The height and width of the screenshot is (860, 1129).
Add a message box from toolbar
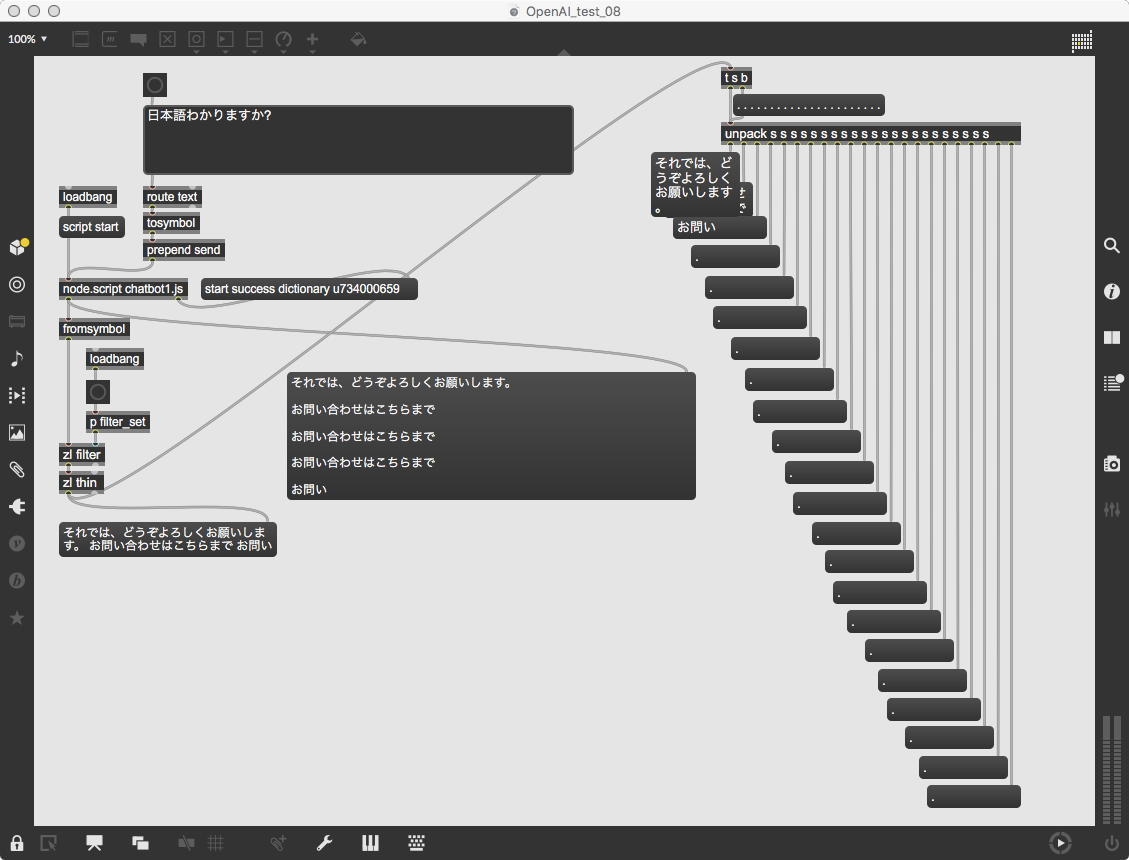coord(109,39)
